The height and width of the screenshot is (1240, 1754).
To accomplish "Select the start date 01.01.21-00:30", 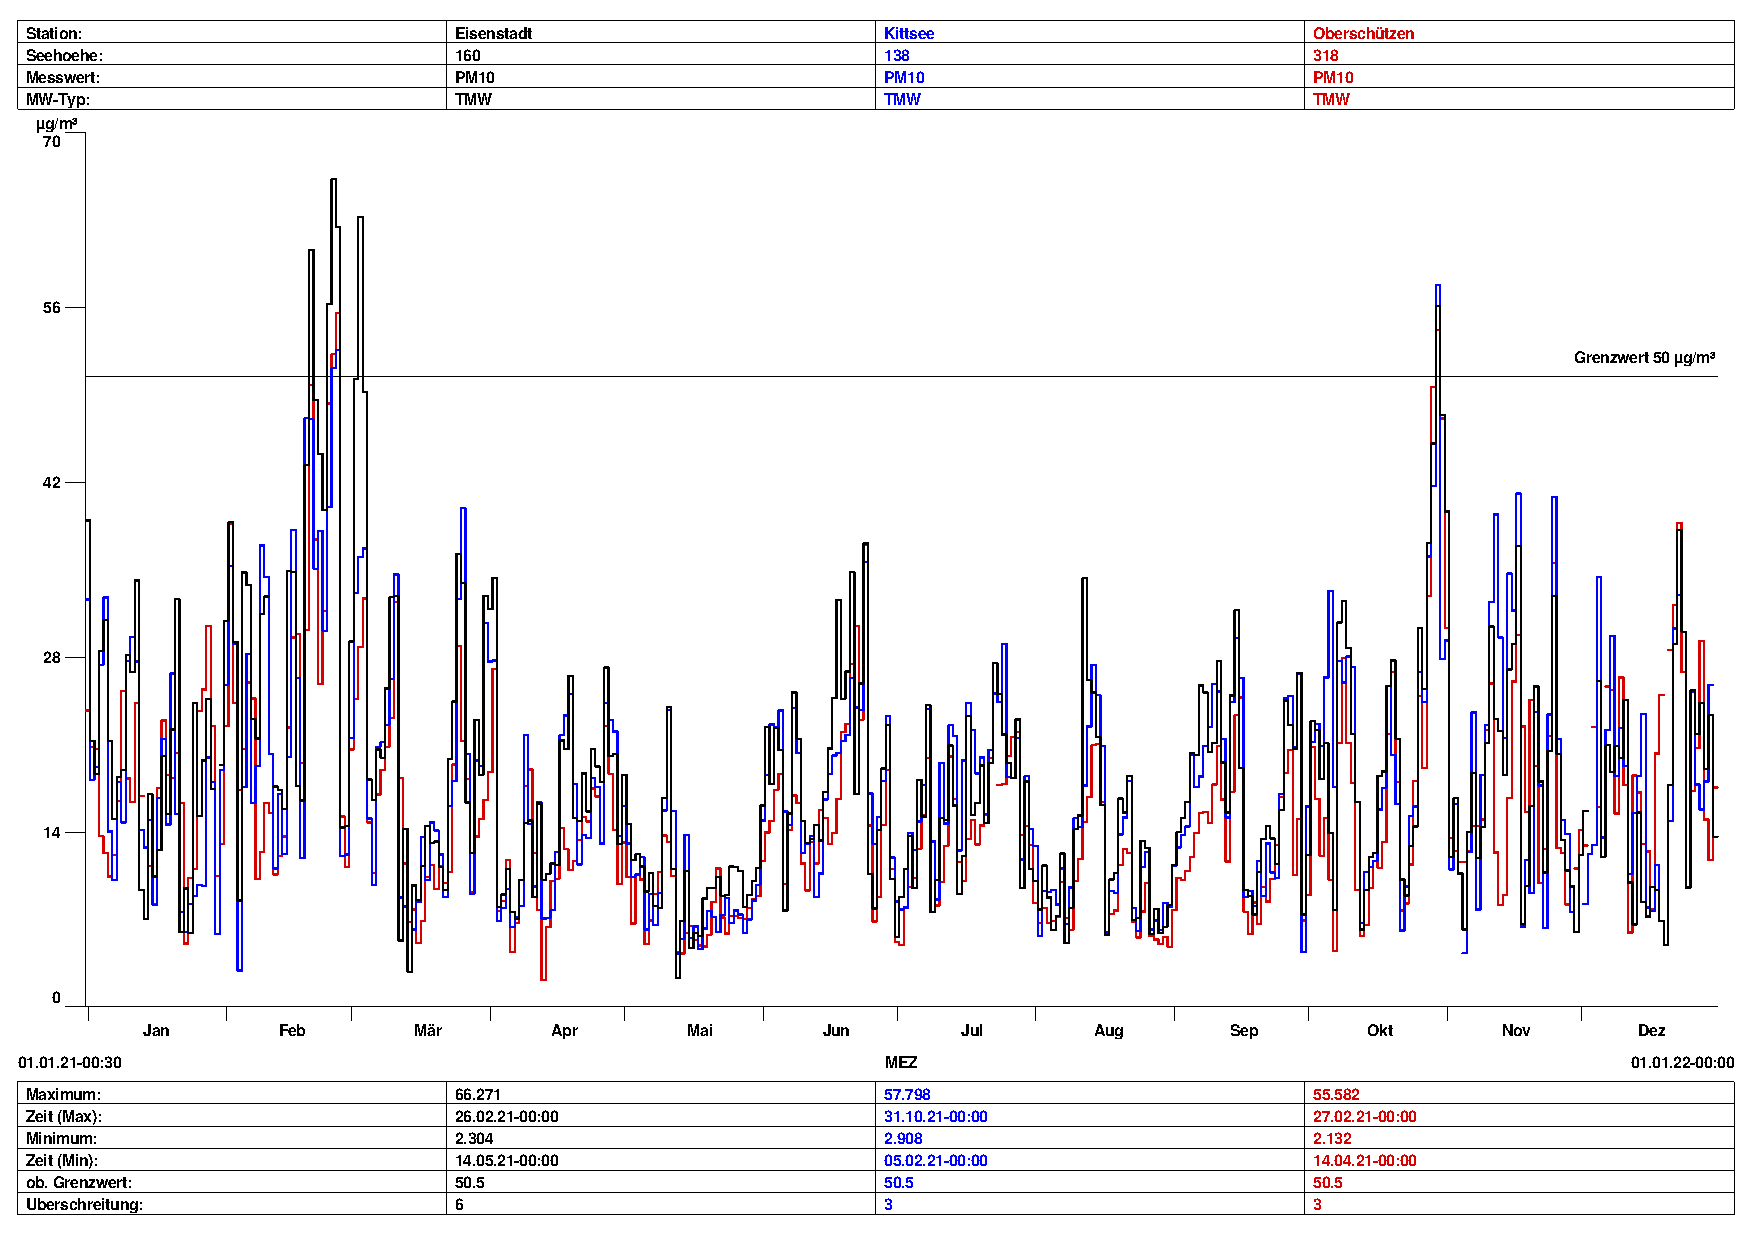I will pyautogui.click(x=70, y=1062).
